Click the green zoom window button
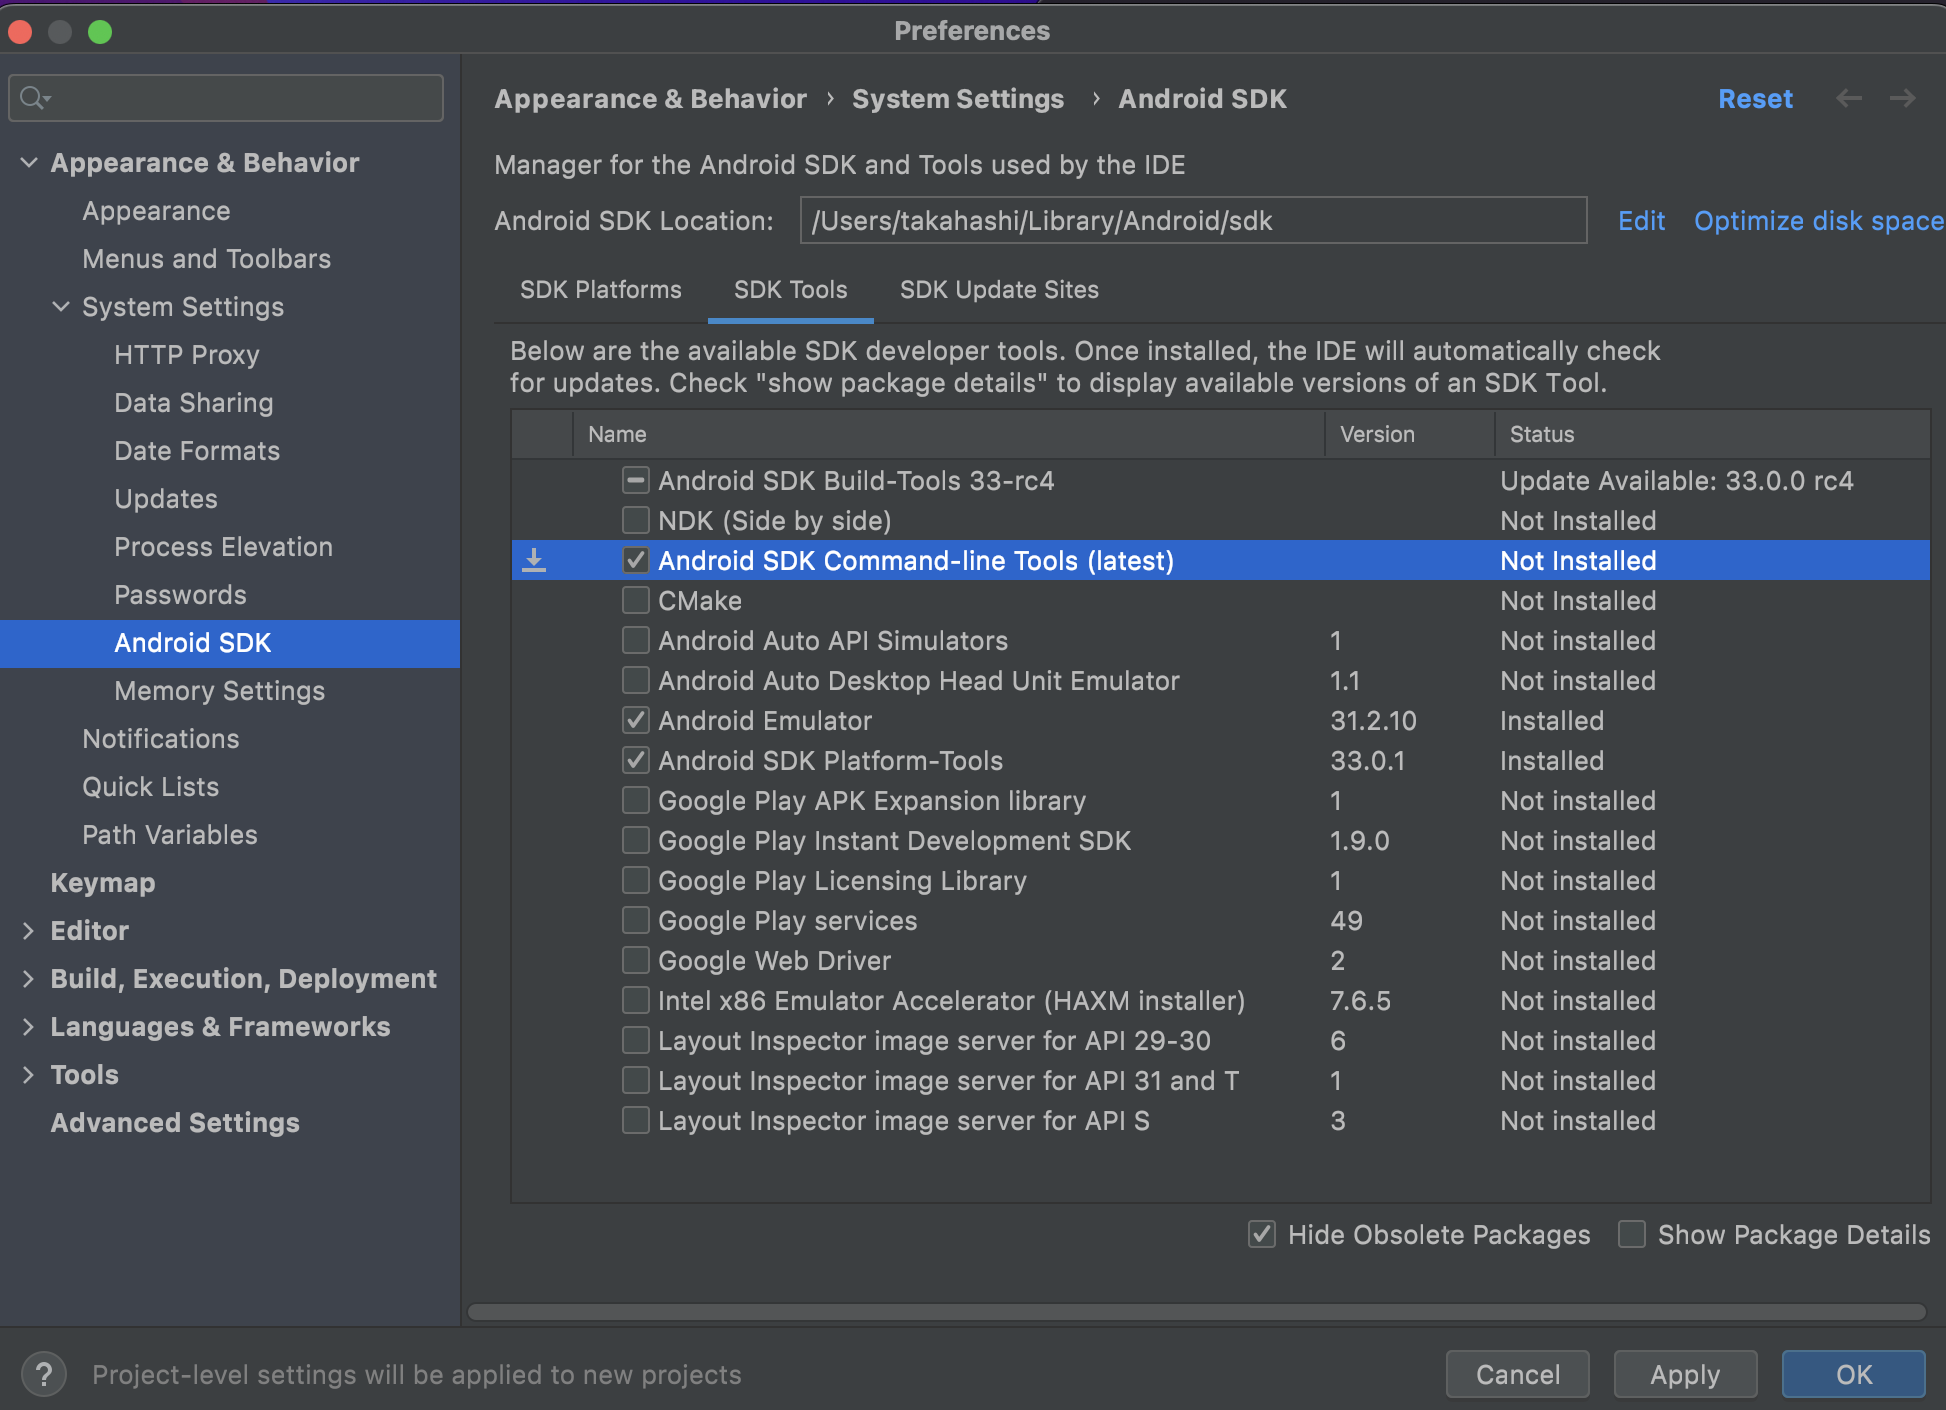Viewport: 1946px width, 1410px height. click(100, 32)
